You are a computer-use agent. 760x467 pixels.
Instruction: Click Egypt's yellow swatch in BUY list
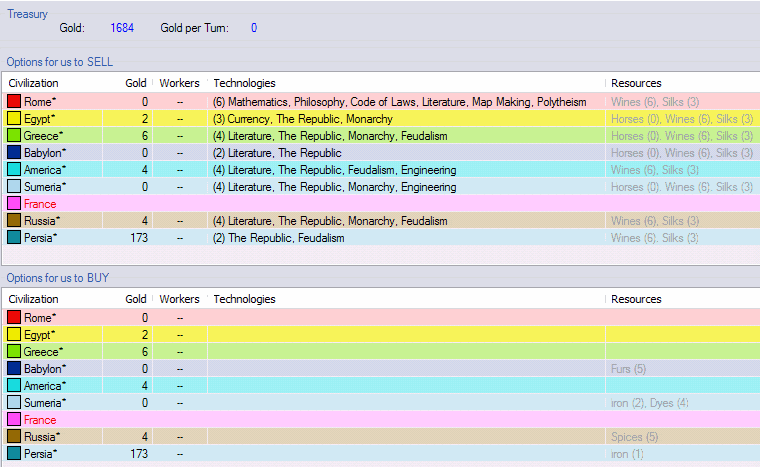click(x=14, y=334)
